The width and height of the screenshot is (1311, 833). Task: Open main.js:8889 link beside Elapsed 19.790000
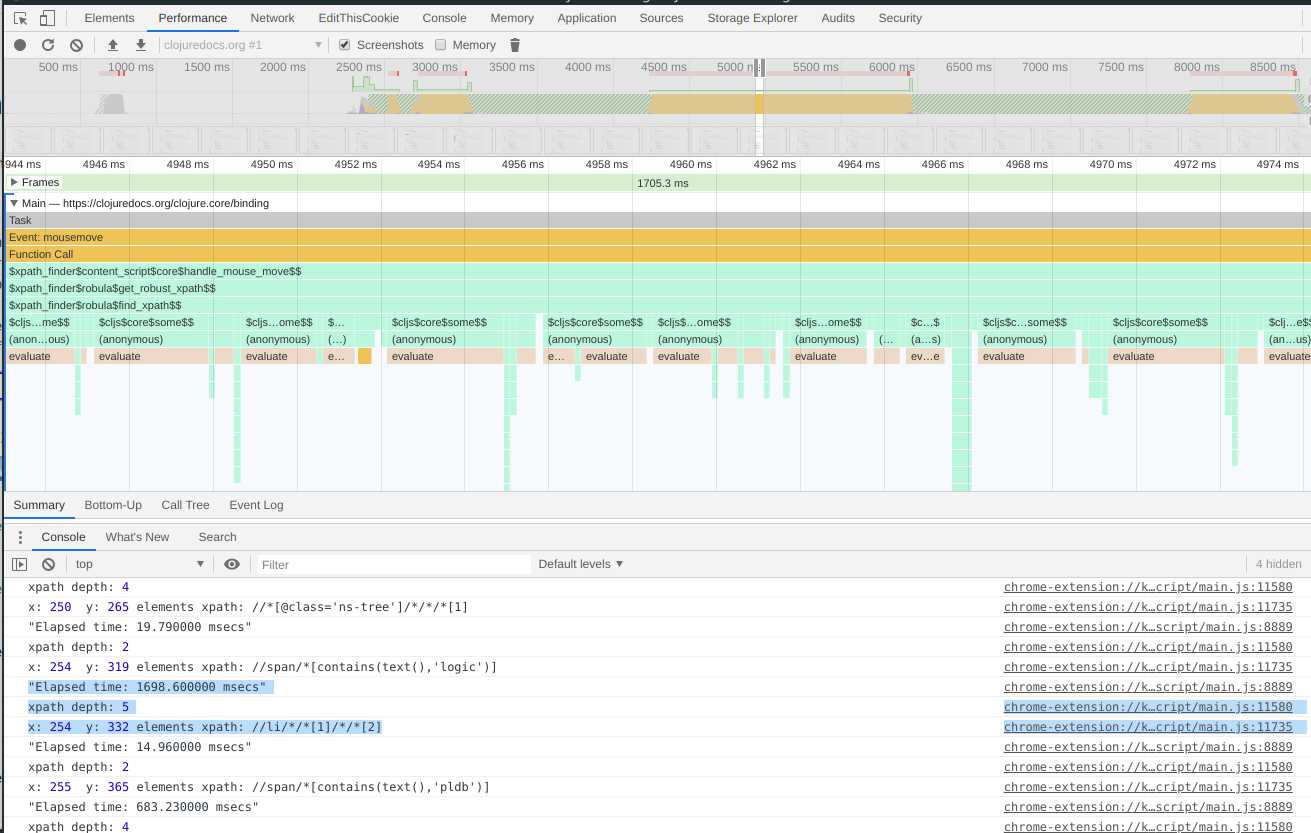[1148, 627]
